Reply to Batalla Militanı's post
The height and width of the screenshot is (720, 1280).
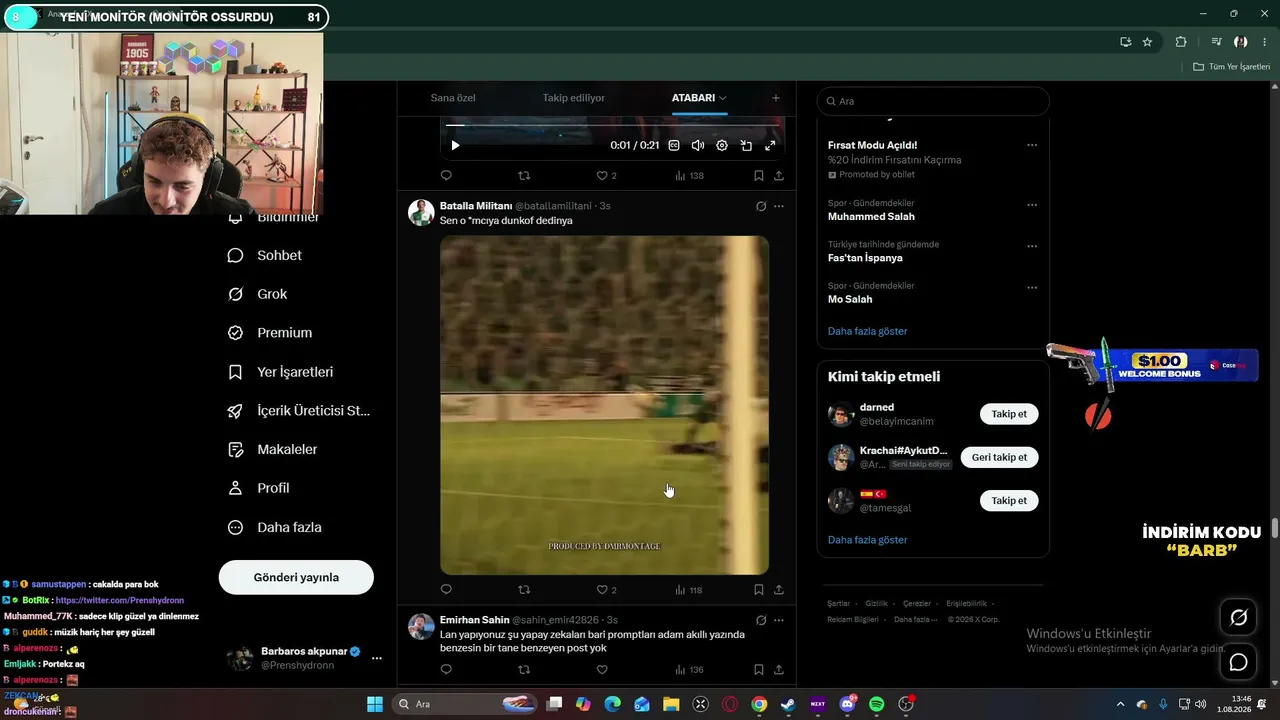click(x=446, y=590)
